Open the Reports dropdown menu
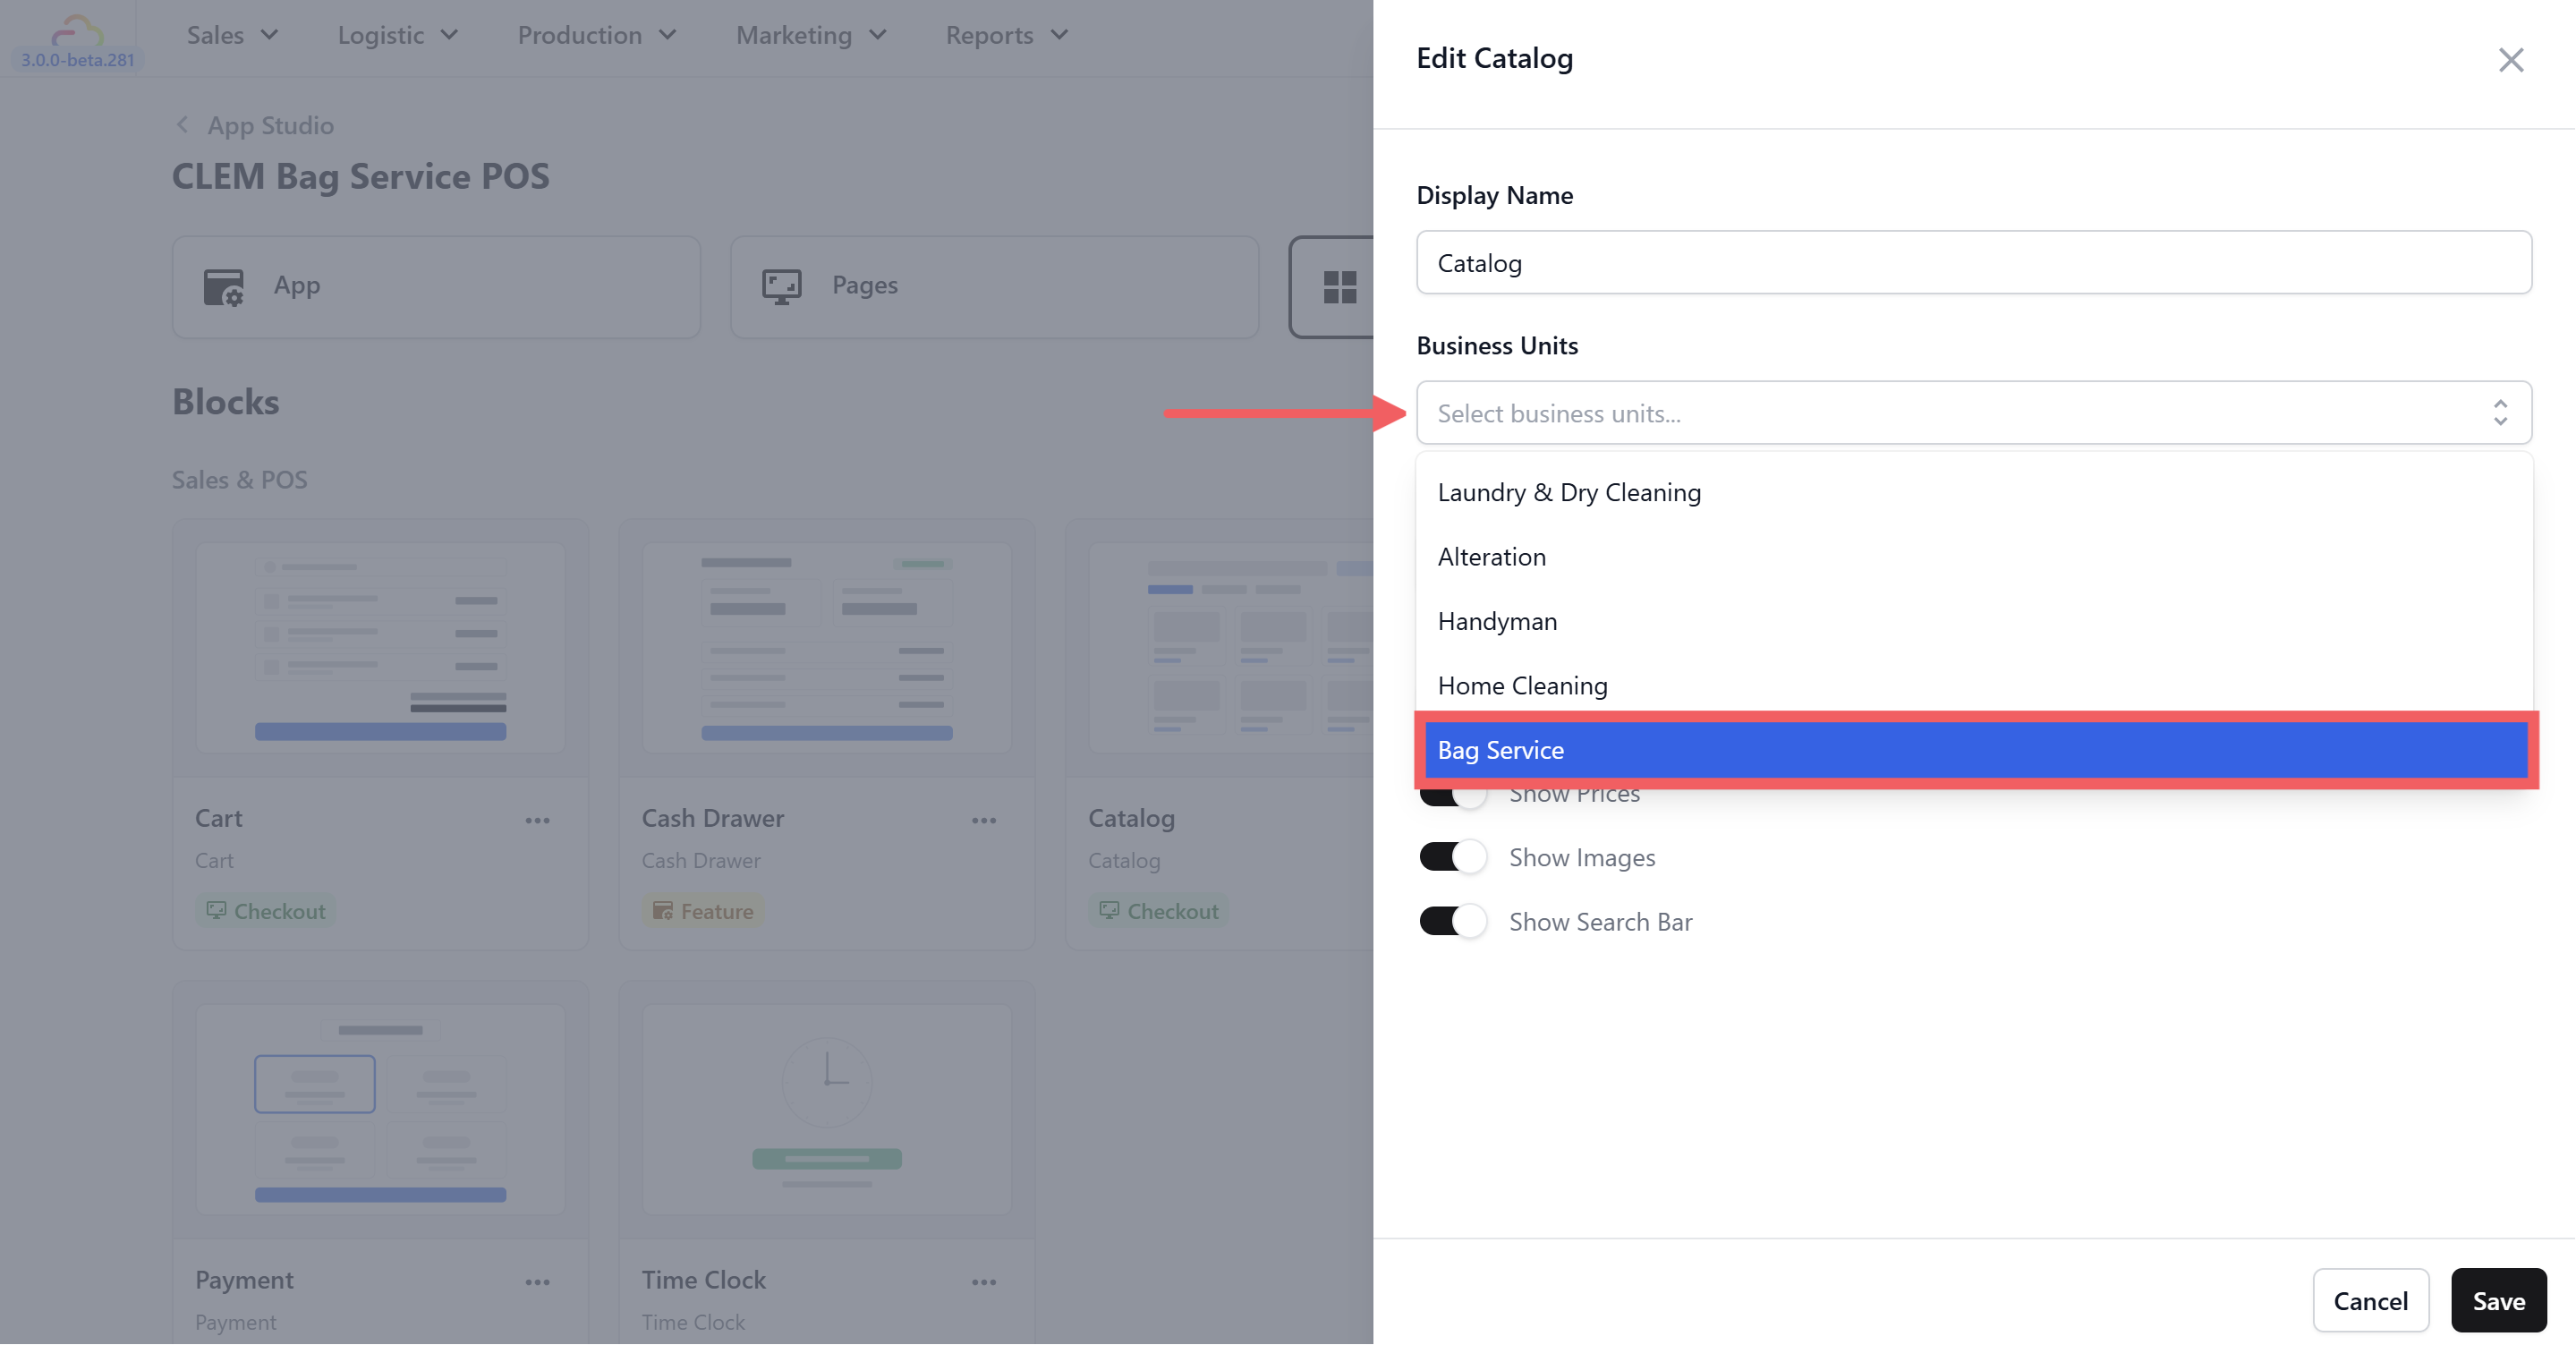The width and height of the screenshot is (2576, 1345). (x=1006, y=35)
